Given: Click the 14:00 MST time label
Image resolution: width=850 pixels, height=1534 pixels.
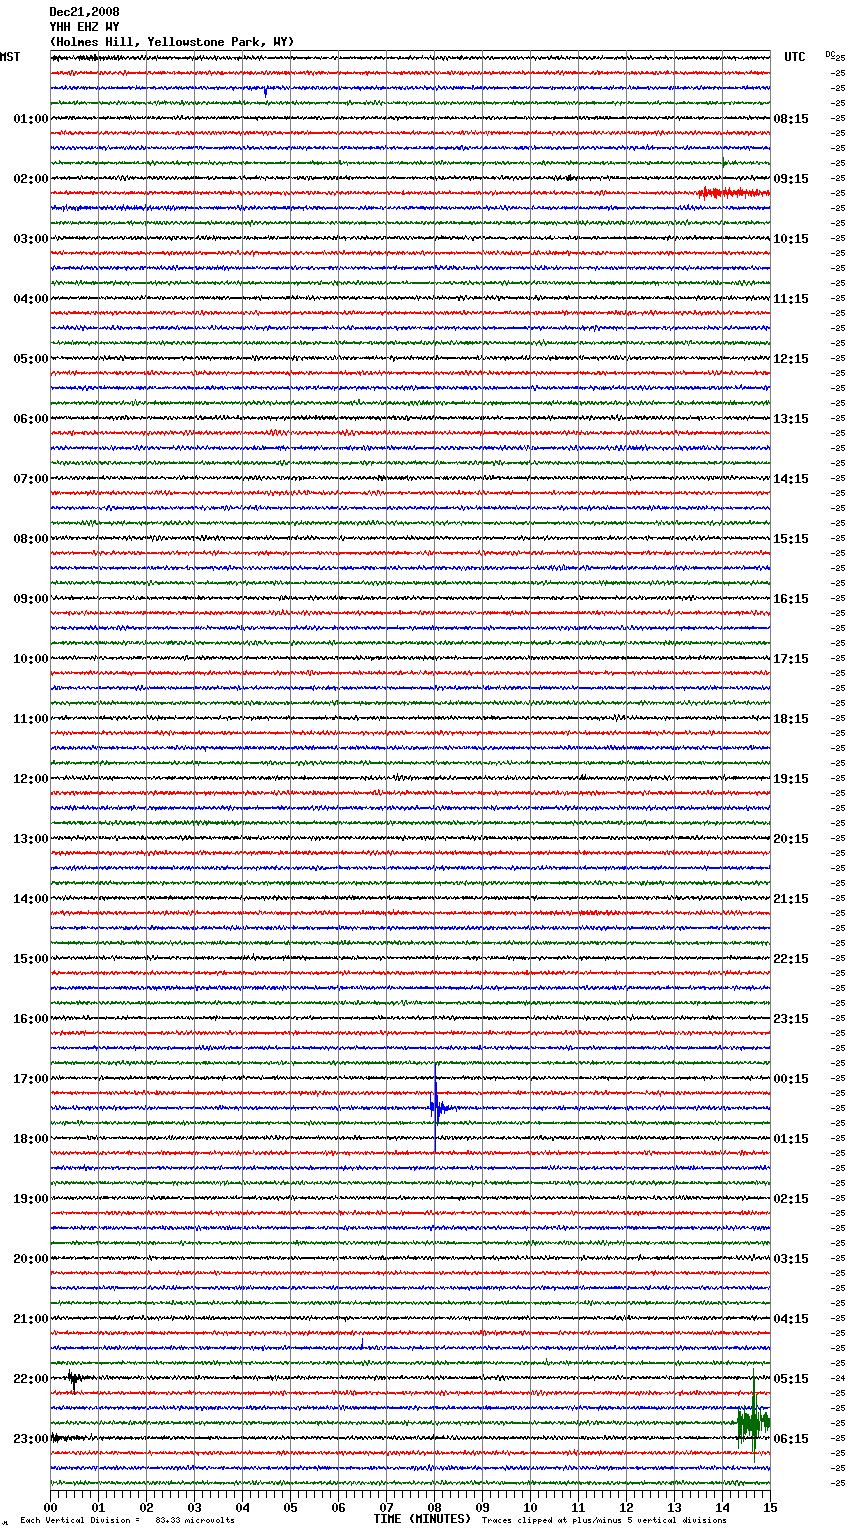Looking at the screenshot, I should [31, 899].
